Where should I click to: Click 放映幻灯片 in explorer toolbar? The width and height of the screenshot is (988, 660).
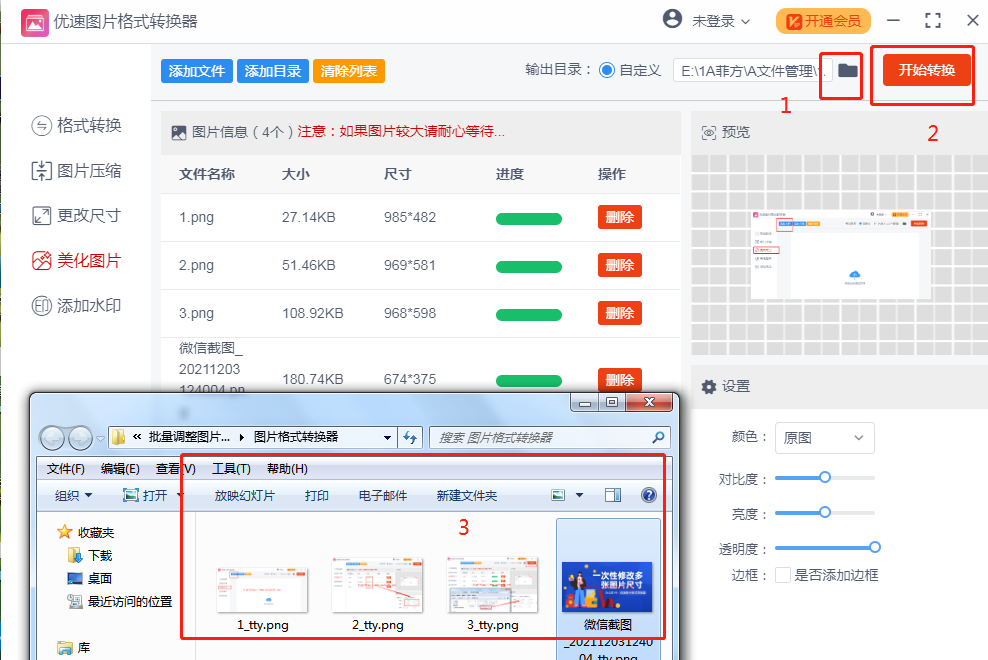tap(244, 495)
